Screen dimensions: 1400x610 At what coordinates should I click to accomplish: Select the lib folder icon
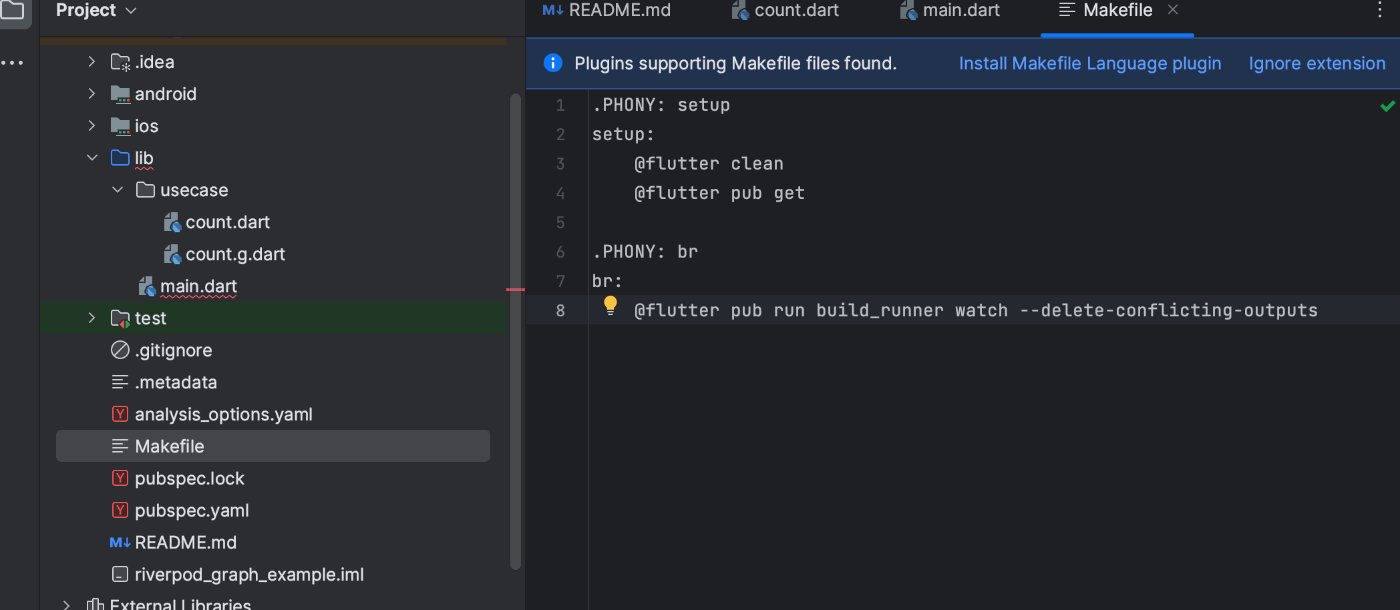pyautogui.click(x=120, y=158)
